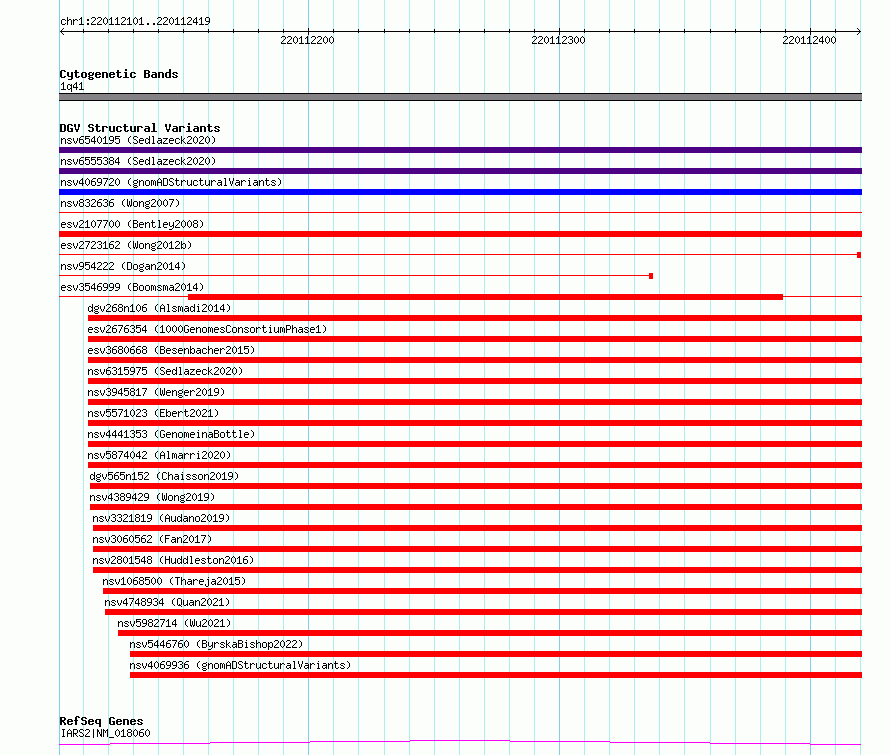Click the Cytogenetic Bands track heading
890x755 pixels.
119,74
